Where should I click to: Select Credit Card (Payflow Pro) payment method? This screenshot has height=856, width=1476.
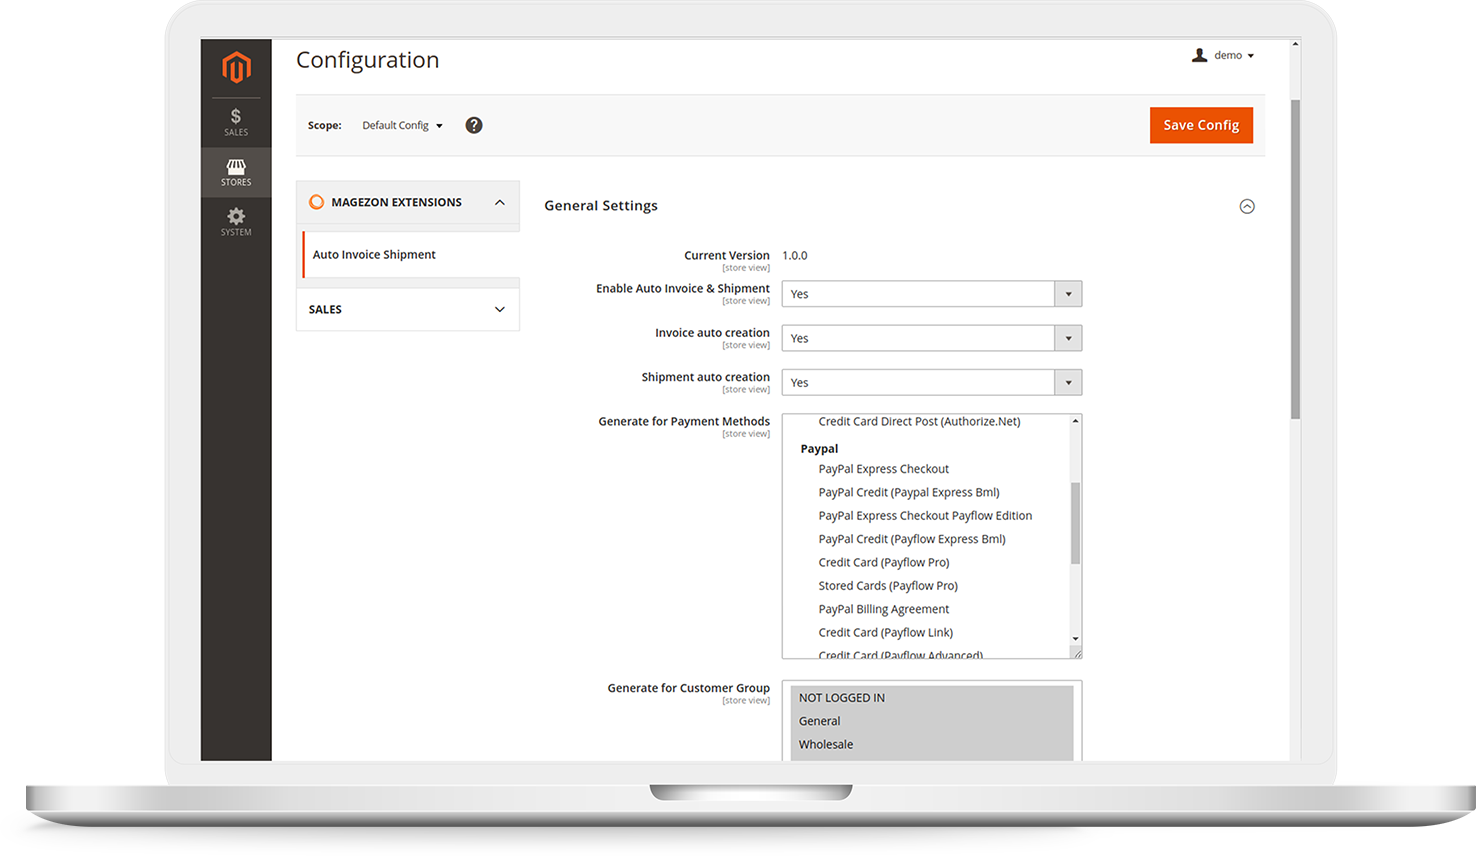pos(883,562)
